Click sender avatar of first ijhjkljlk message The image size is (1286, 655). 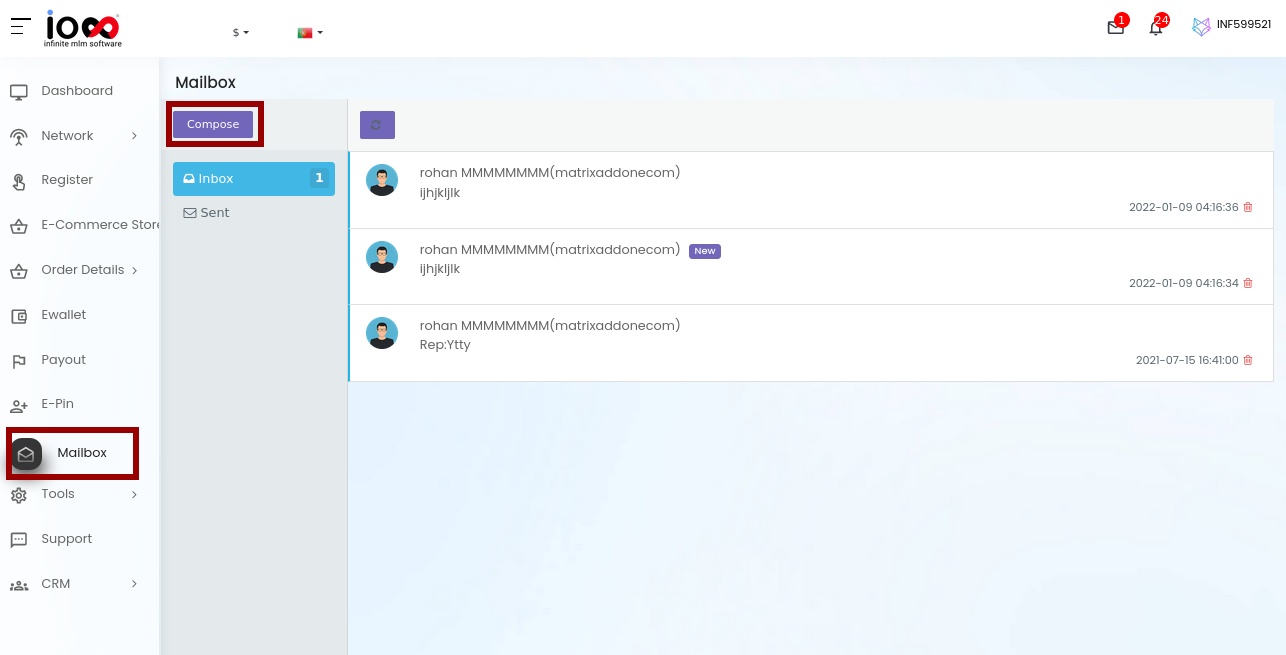pos(382,180)
